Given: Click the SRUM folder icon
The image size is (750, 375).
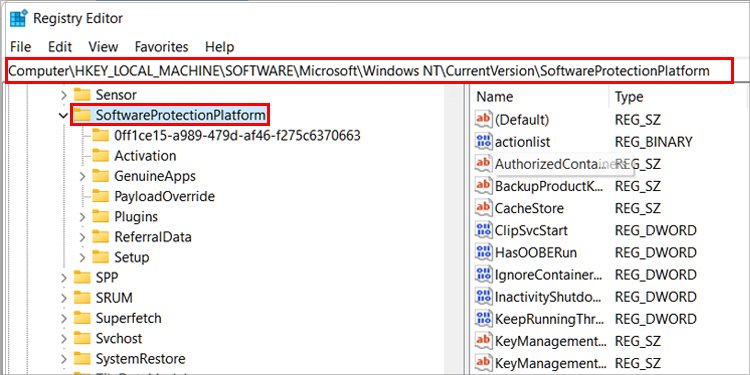Looking at the screenshot, I should point(82,298).
